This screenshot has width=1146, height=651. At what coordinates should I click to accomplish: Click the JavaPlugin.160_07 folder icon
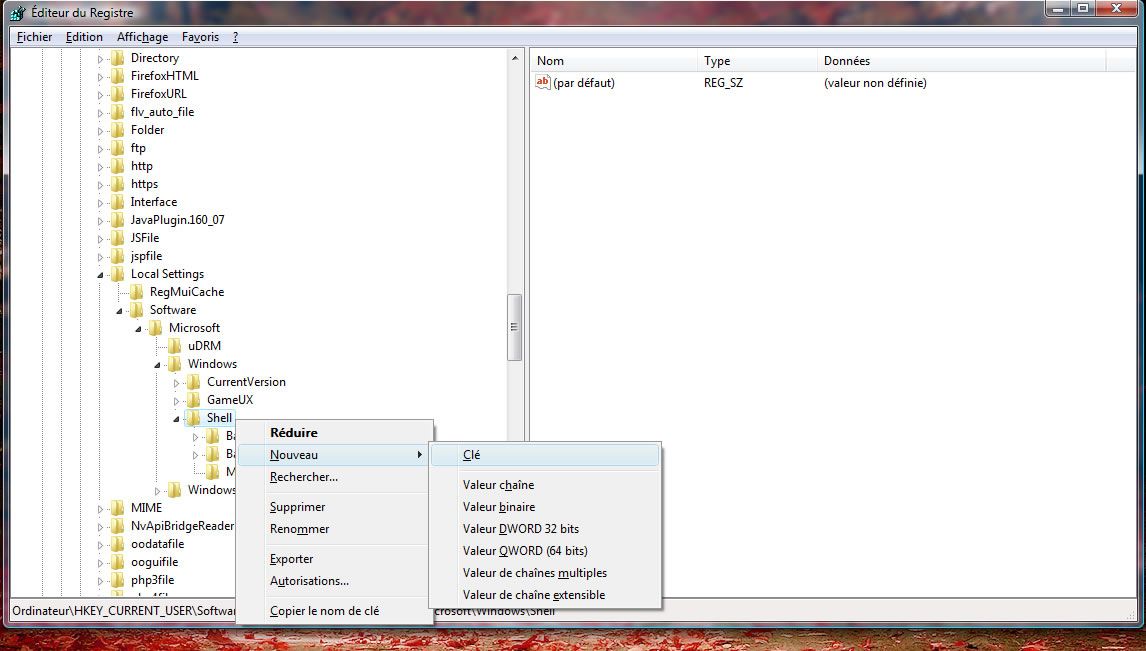(118, 220)
